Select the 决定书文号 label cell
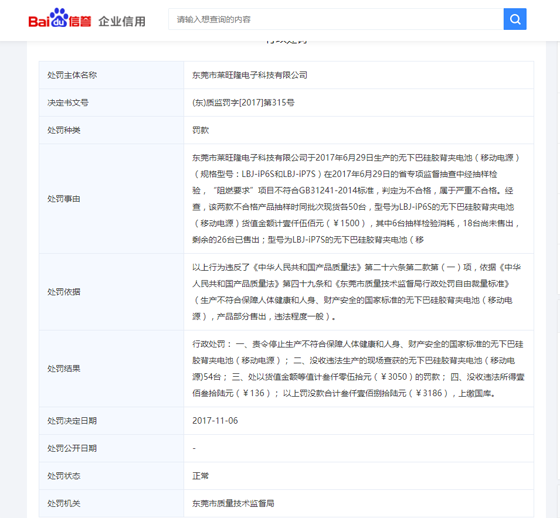 pyautogui.click(x=111, y=103)
